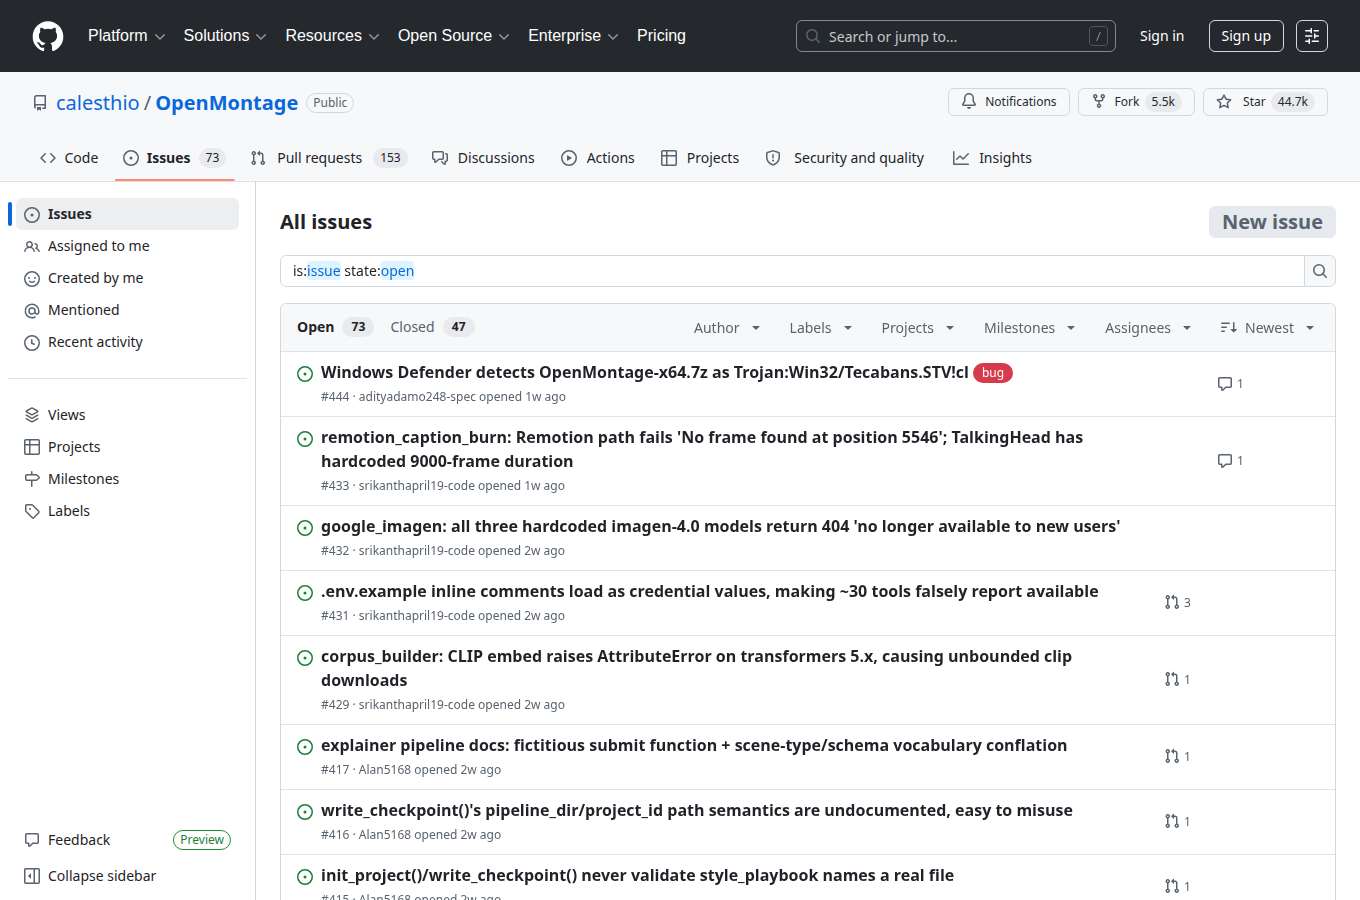Viewport: 1360px width, 900px height.
Task: Select Created by me in sidebar
Action: coord(128,278)
